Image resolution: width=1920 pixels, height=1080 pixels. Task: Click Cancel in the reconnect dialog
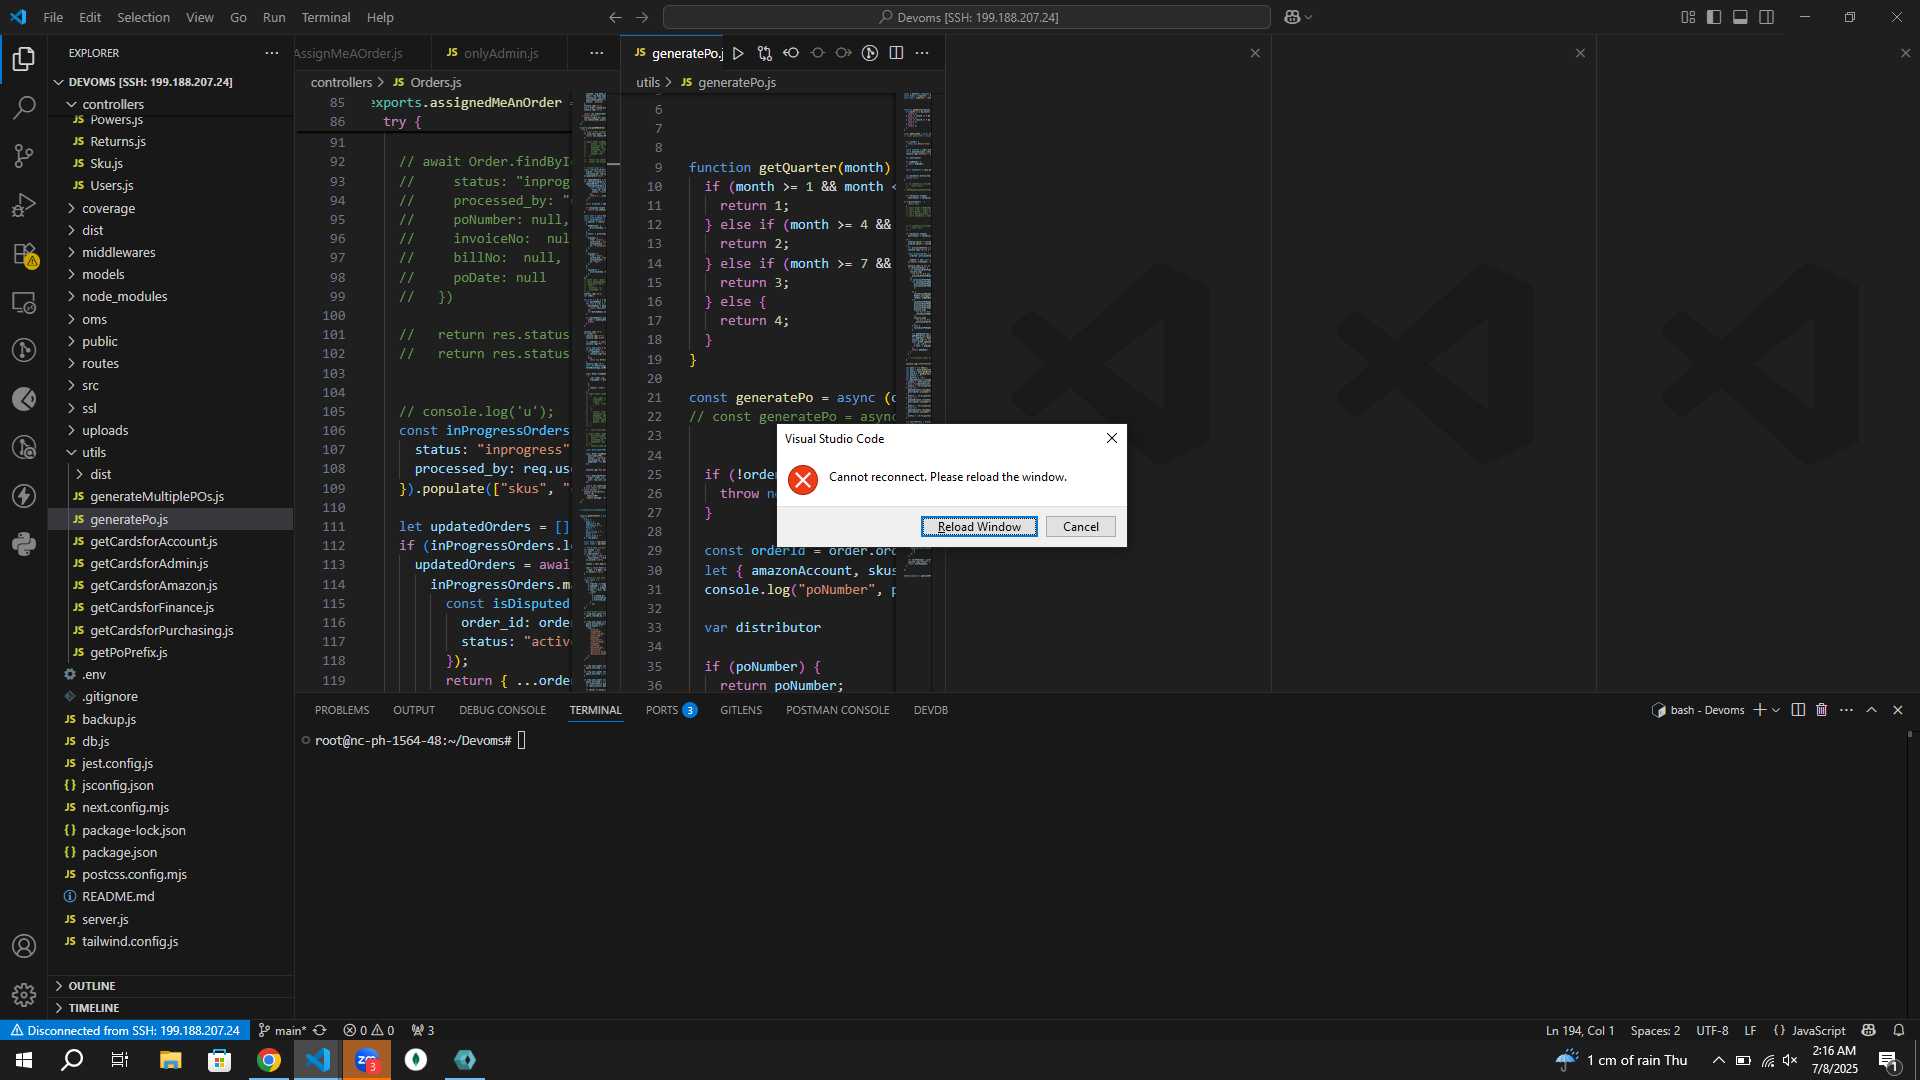[1080, 527]
